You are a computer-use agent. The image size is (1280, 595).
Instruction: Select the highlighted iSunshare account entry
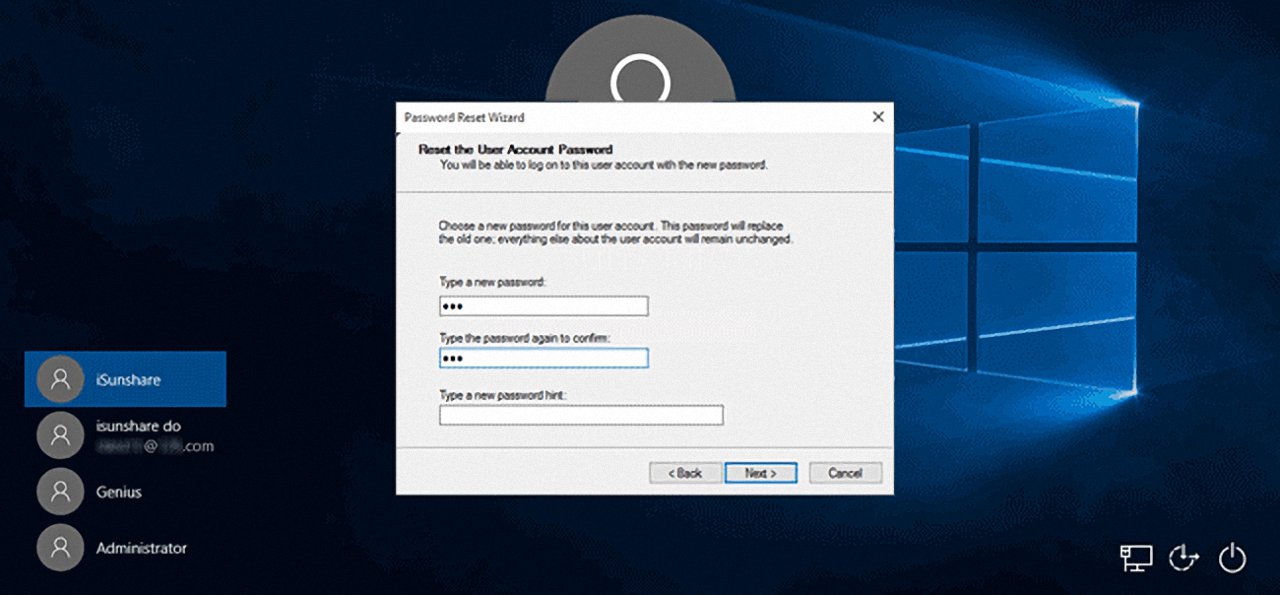point(125,378)
